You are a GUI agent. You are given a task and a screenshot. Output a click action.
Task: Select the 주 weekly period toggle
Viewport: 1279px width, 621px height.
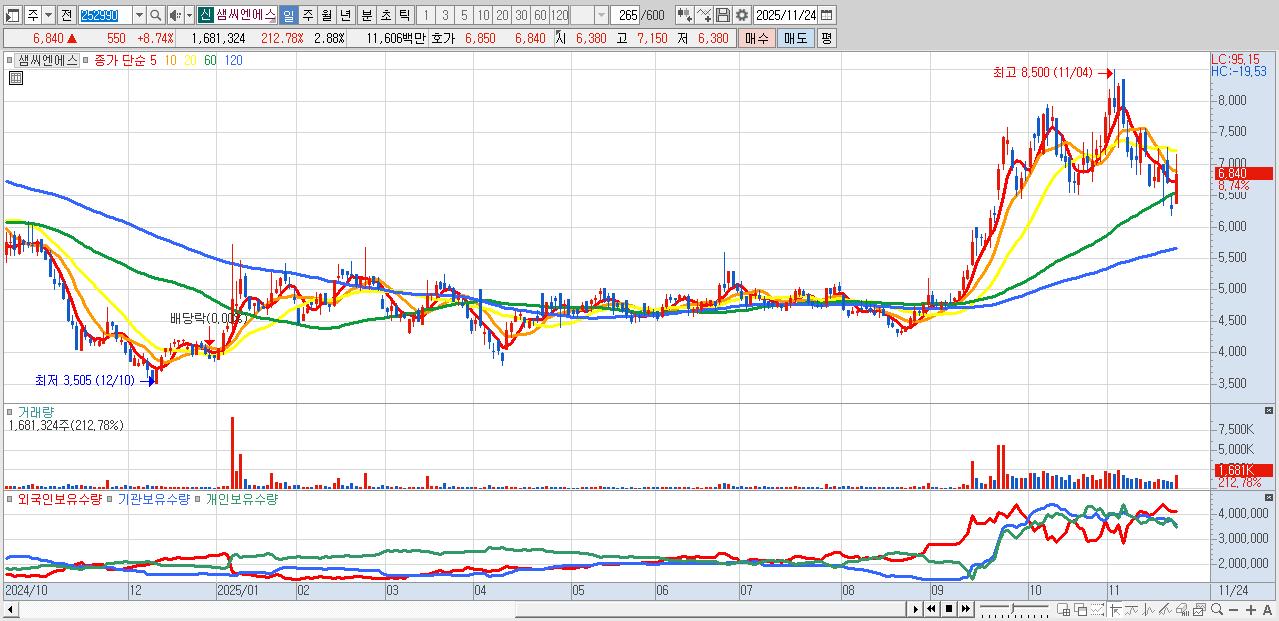[307, 15]
